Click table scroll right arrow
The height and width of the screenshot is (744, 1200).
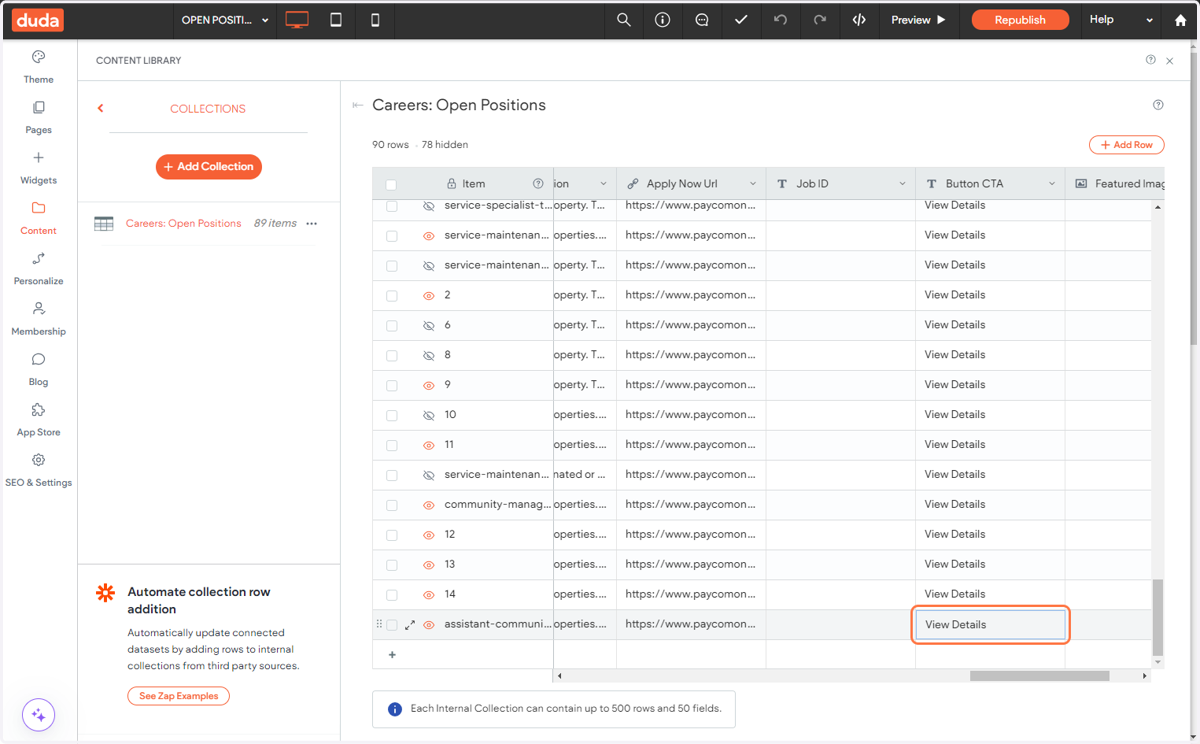coord(1145,676)
